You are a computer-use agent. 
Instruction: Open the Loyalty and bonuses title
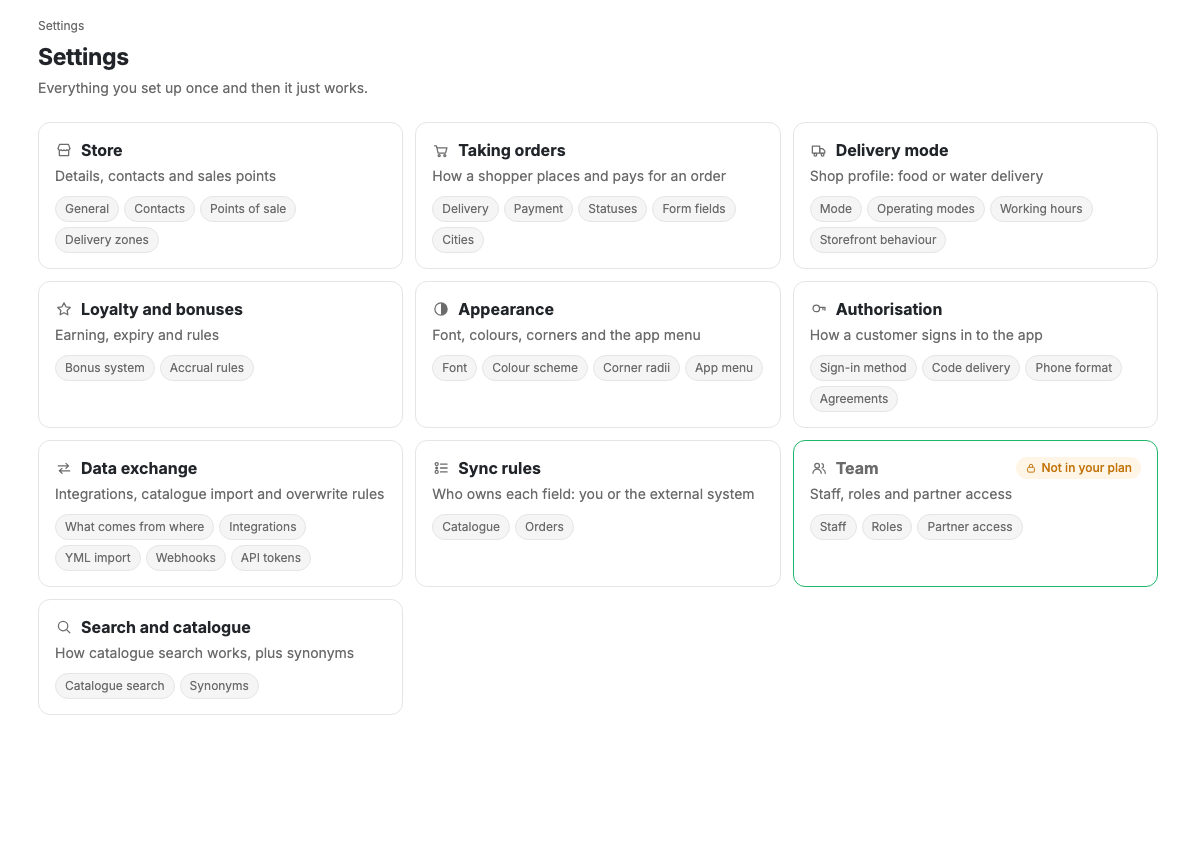162,309
